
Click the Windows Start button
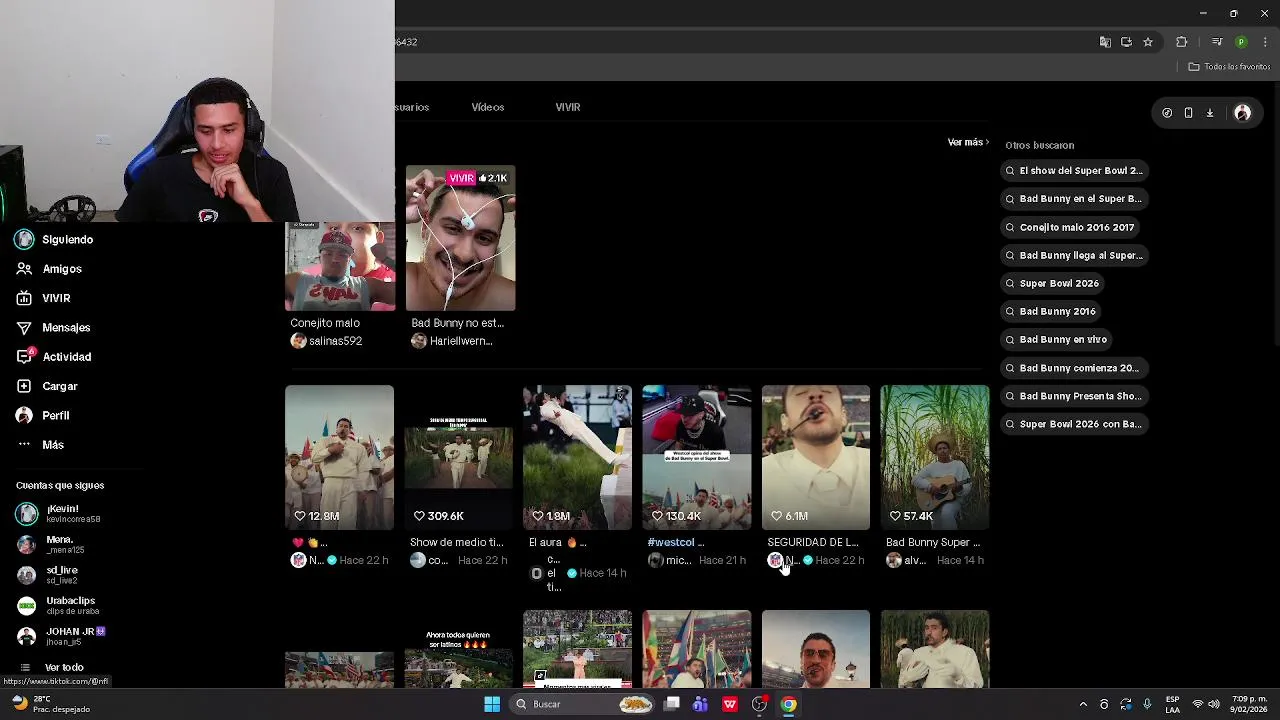pyautogui.click(x=492, y=704)
